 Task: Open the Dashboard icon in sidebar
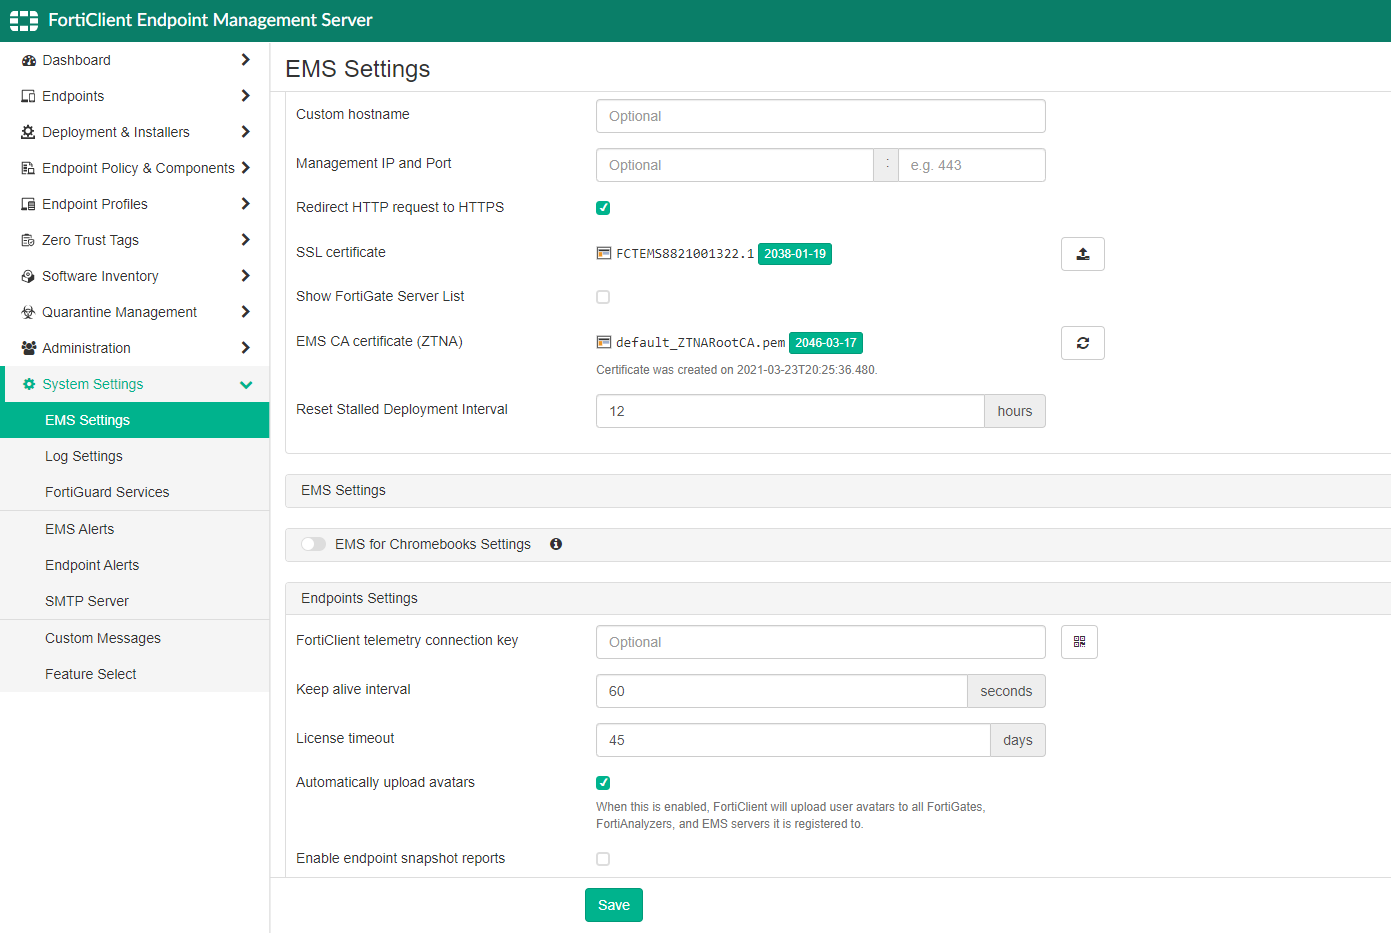click(x=28, y=60)
